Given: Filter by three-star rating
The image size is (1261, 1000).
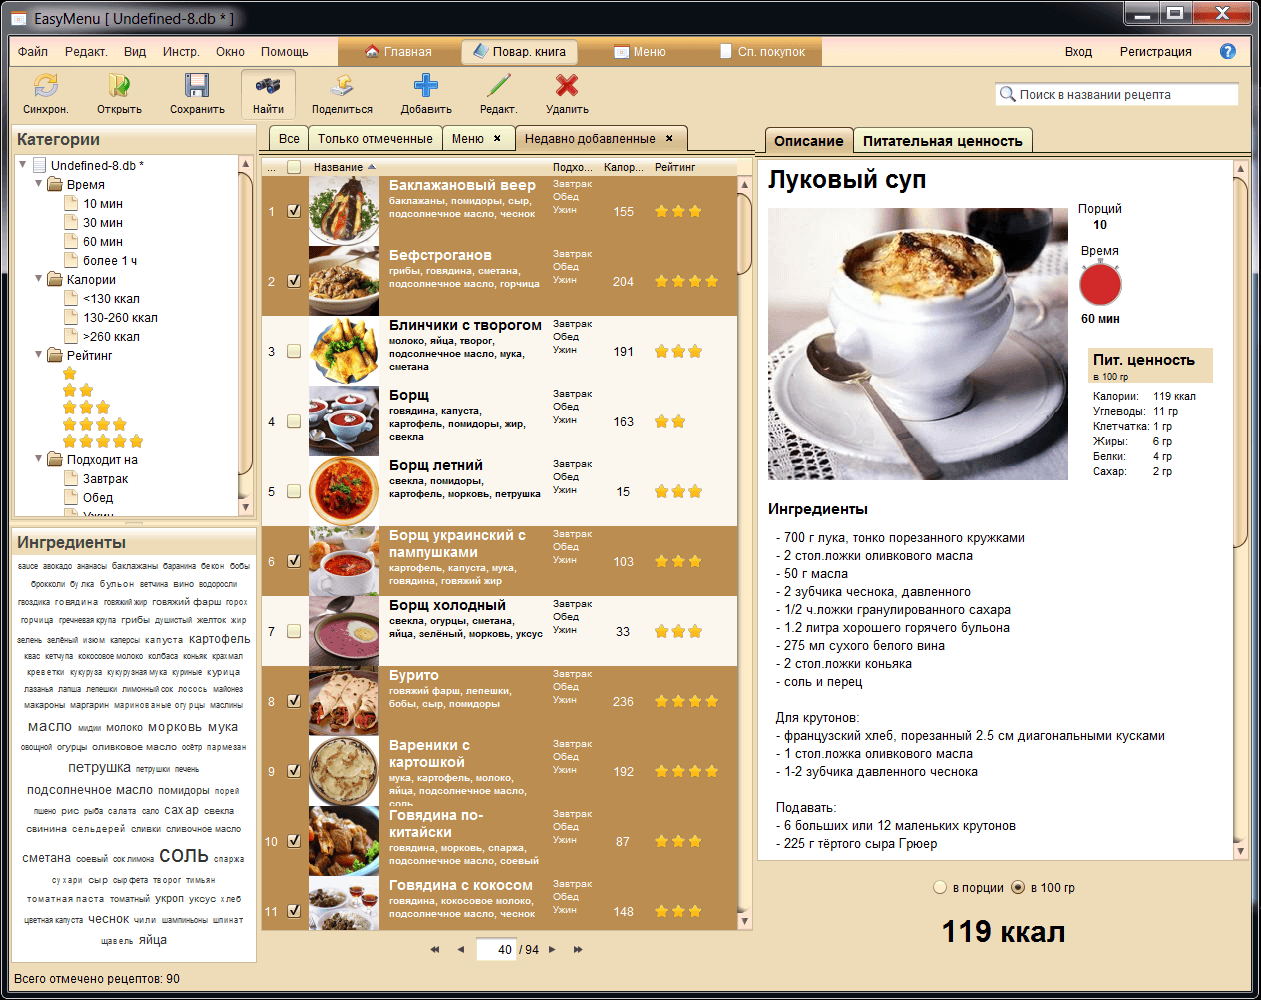Looking at the screenshot, I should (x=86, y=408).
